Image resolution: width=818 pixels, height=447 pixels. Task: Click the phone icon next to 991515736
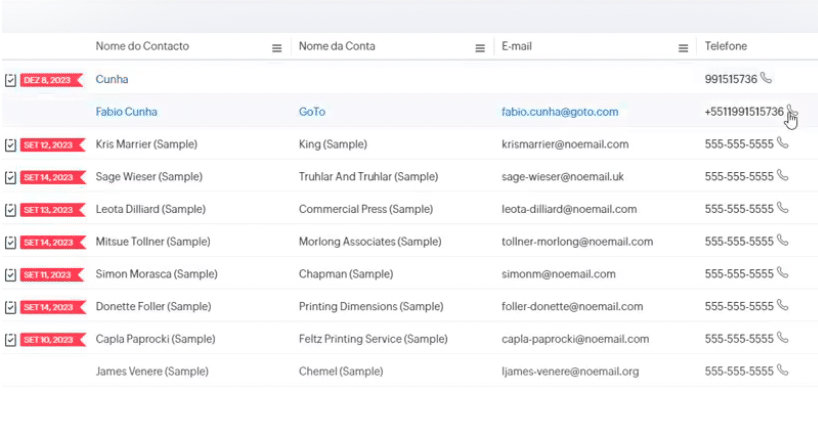766,78
